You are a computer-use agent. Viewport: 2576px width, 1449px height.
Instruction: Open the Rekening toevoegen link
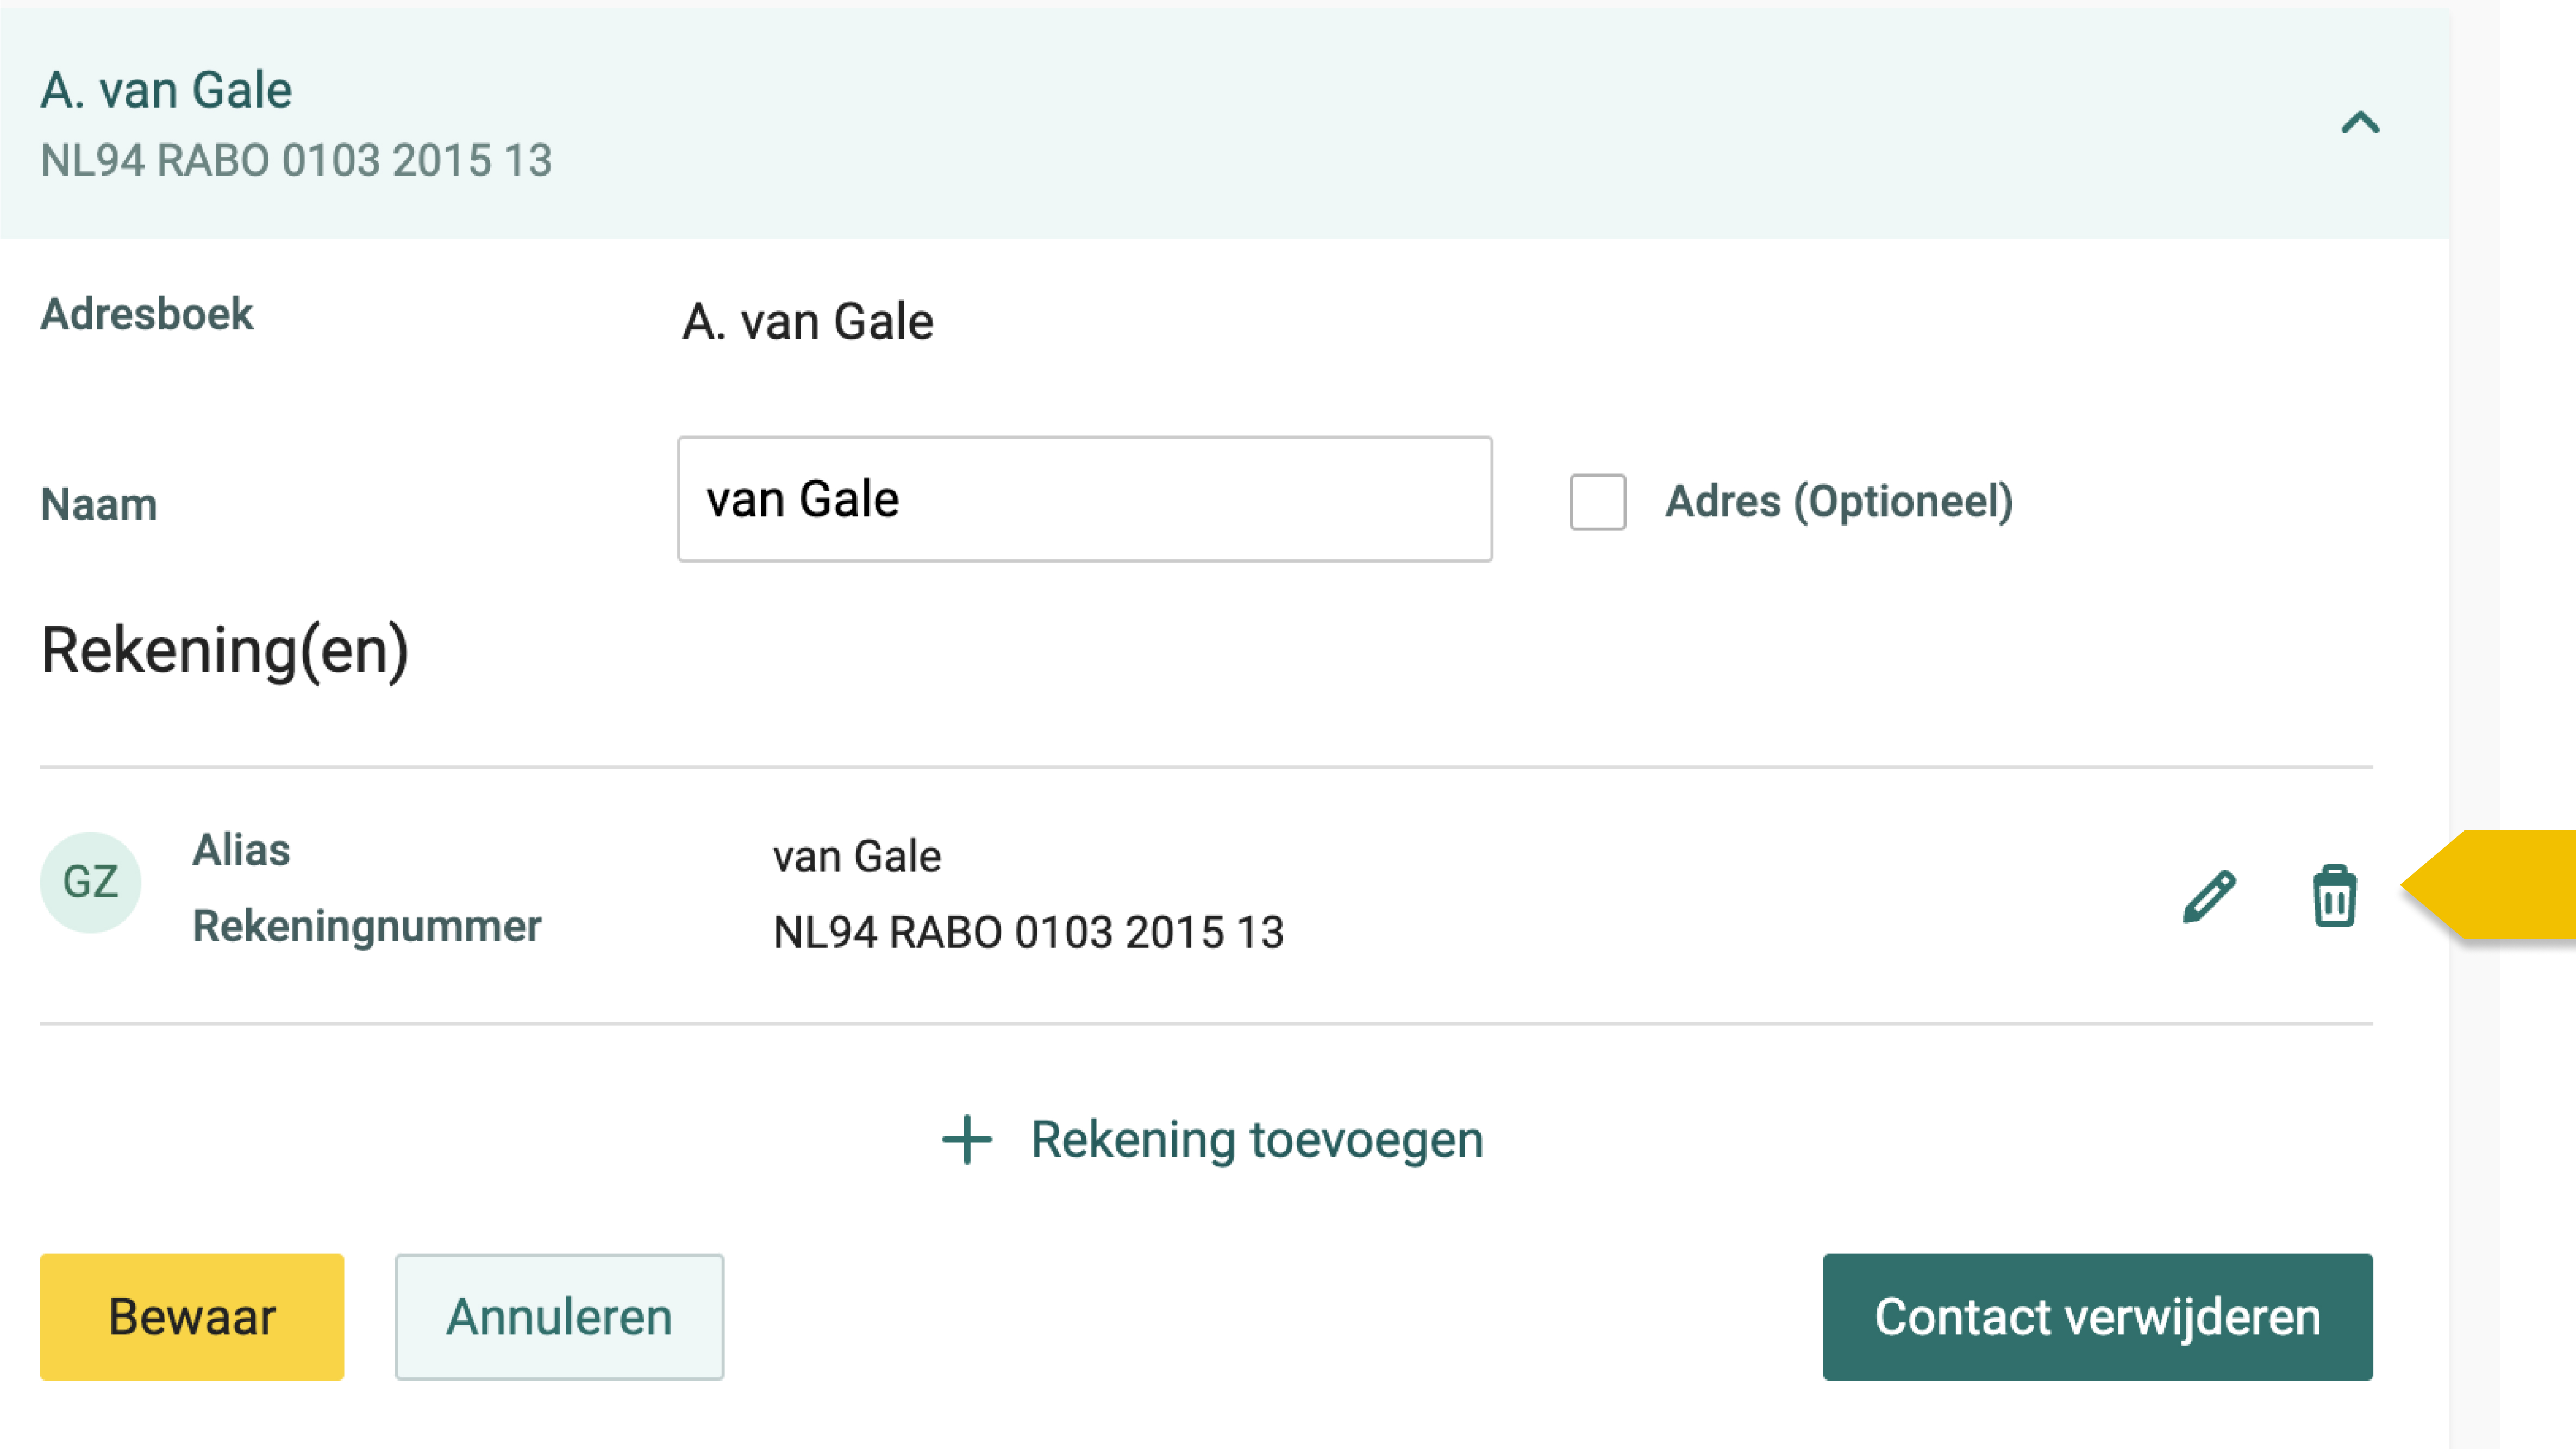tap(1256, 1139)
